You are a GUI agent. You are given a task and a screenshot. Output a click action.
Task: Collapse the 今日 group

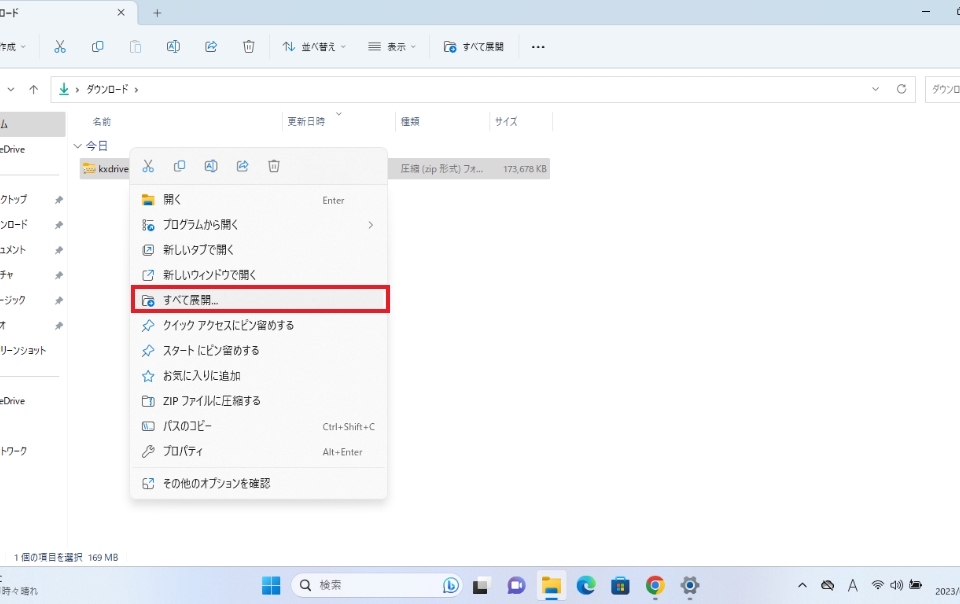pyautogui.click(x=78, y=146)
